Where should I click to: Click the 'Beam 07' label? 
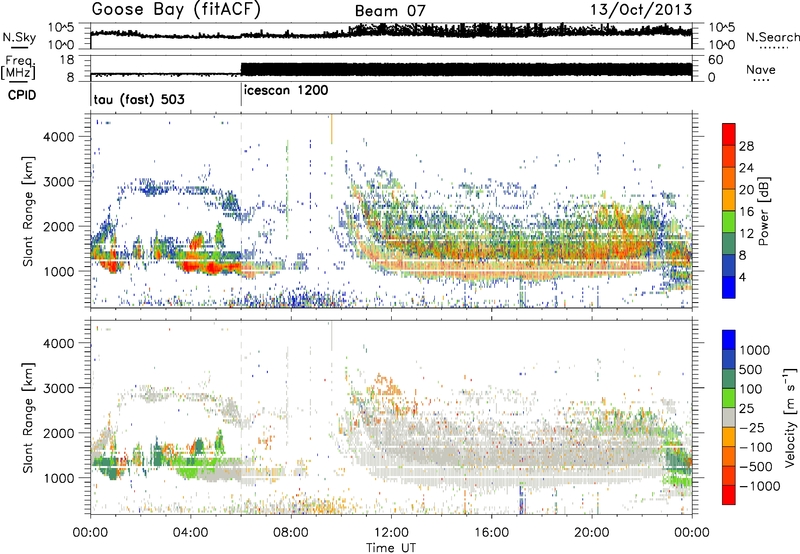coord(390,11)
